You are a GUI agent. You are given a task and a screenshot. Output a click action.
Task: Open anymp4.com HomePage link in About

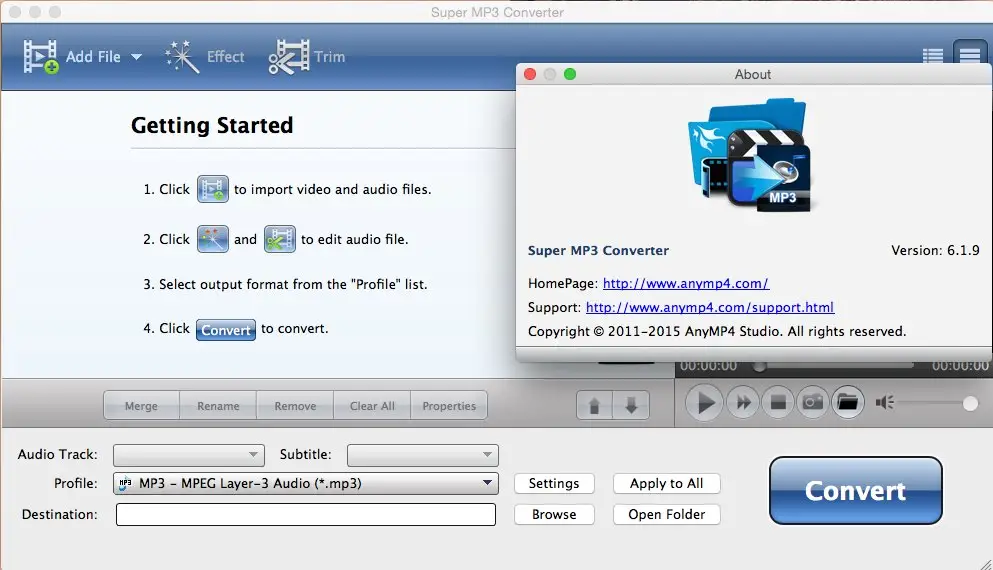click(686, 284)
